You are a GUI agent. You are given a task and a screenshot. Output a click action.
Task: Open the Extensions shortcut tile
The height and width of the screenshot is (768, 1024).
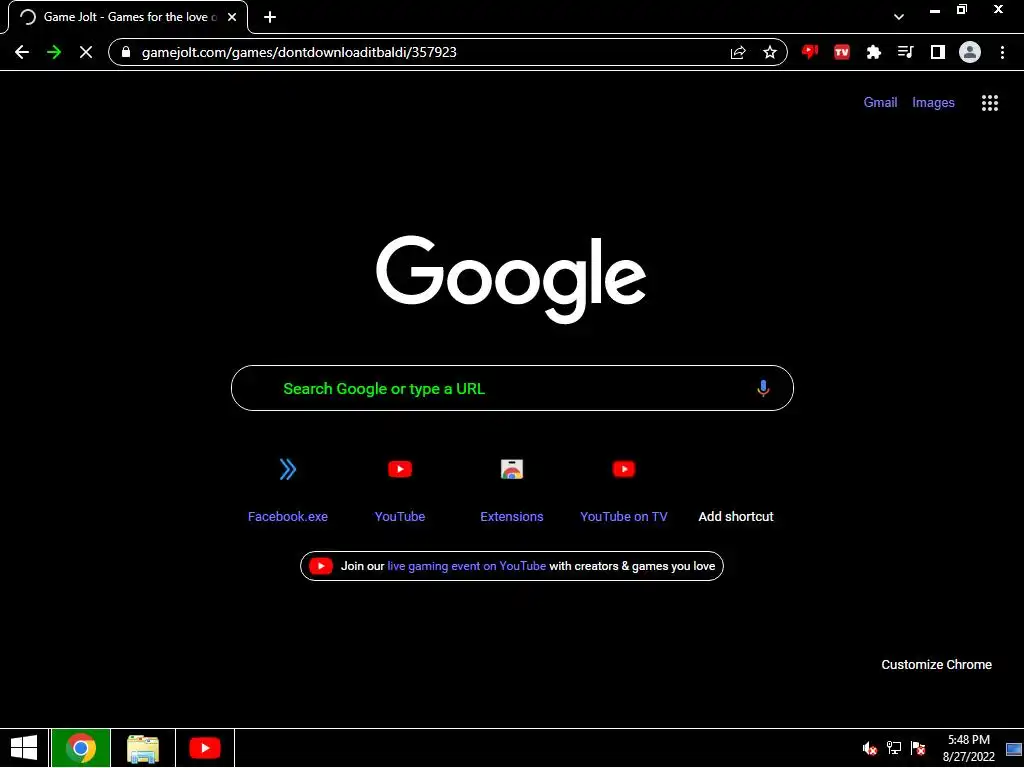pos(512,488)
